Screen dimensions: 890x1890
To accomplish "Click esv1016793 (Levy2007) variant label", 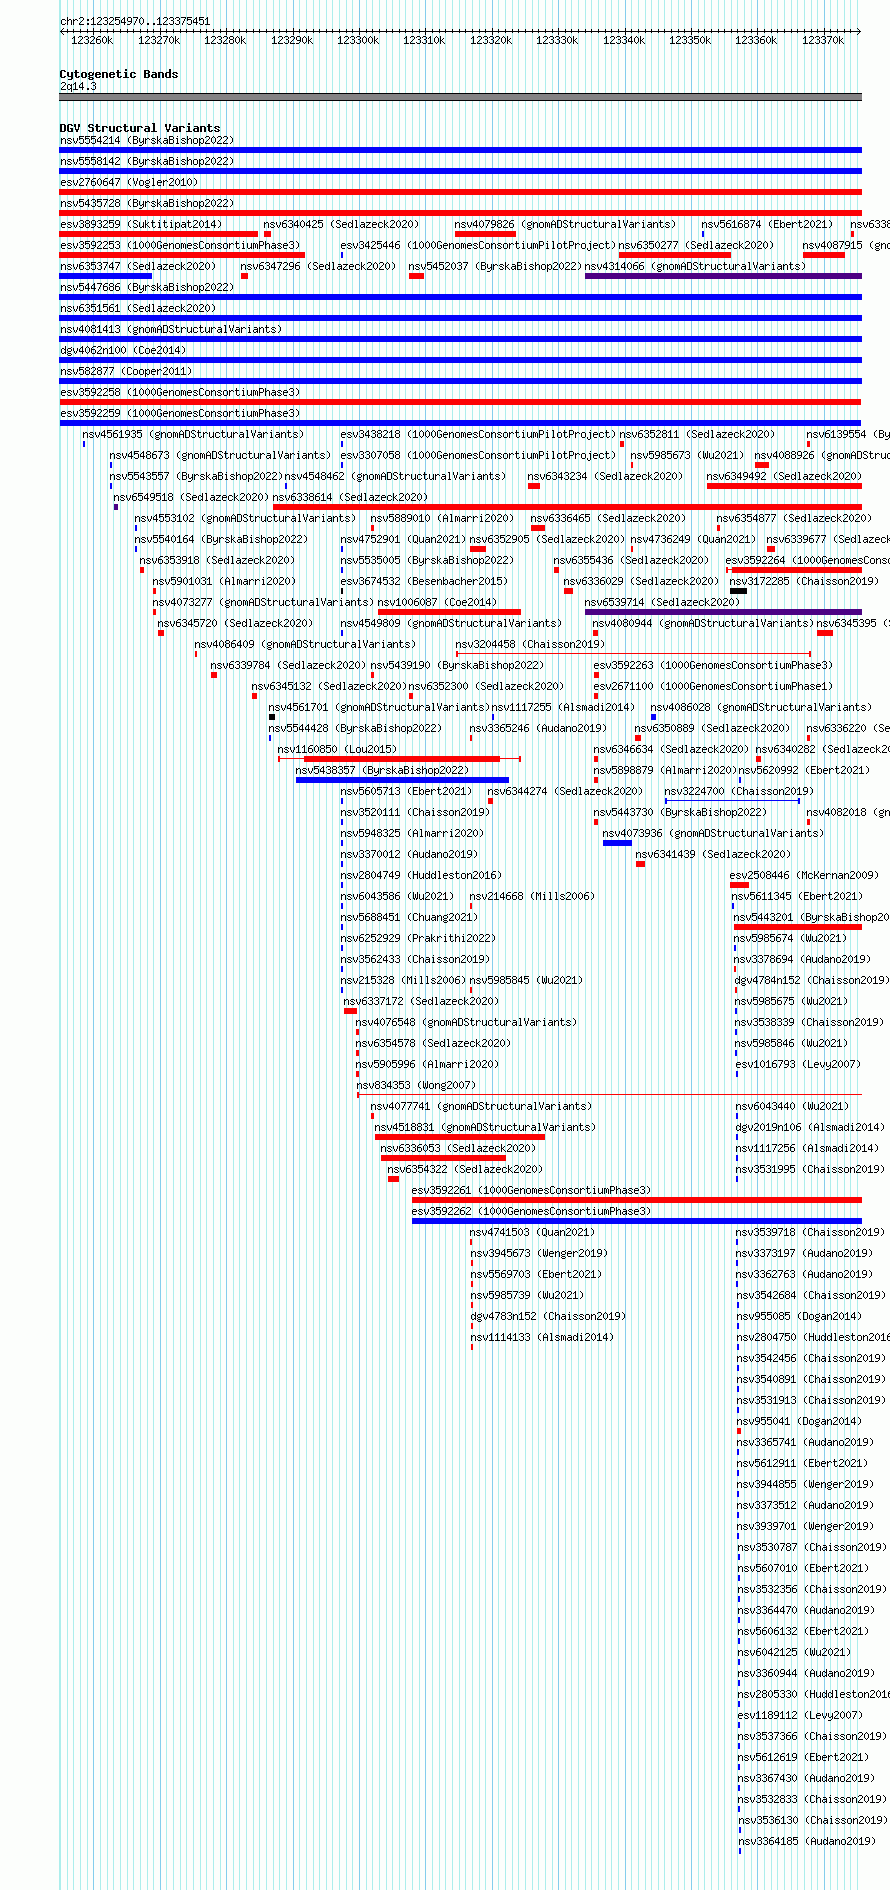I will [x=798, y=1065].
